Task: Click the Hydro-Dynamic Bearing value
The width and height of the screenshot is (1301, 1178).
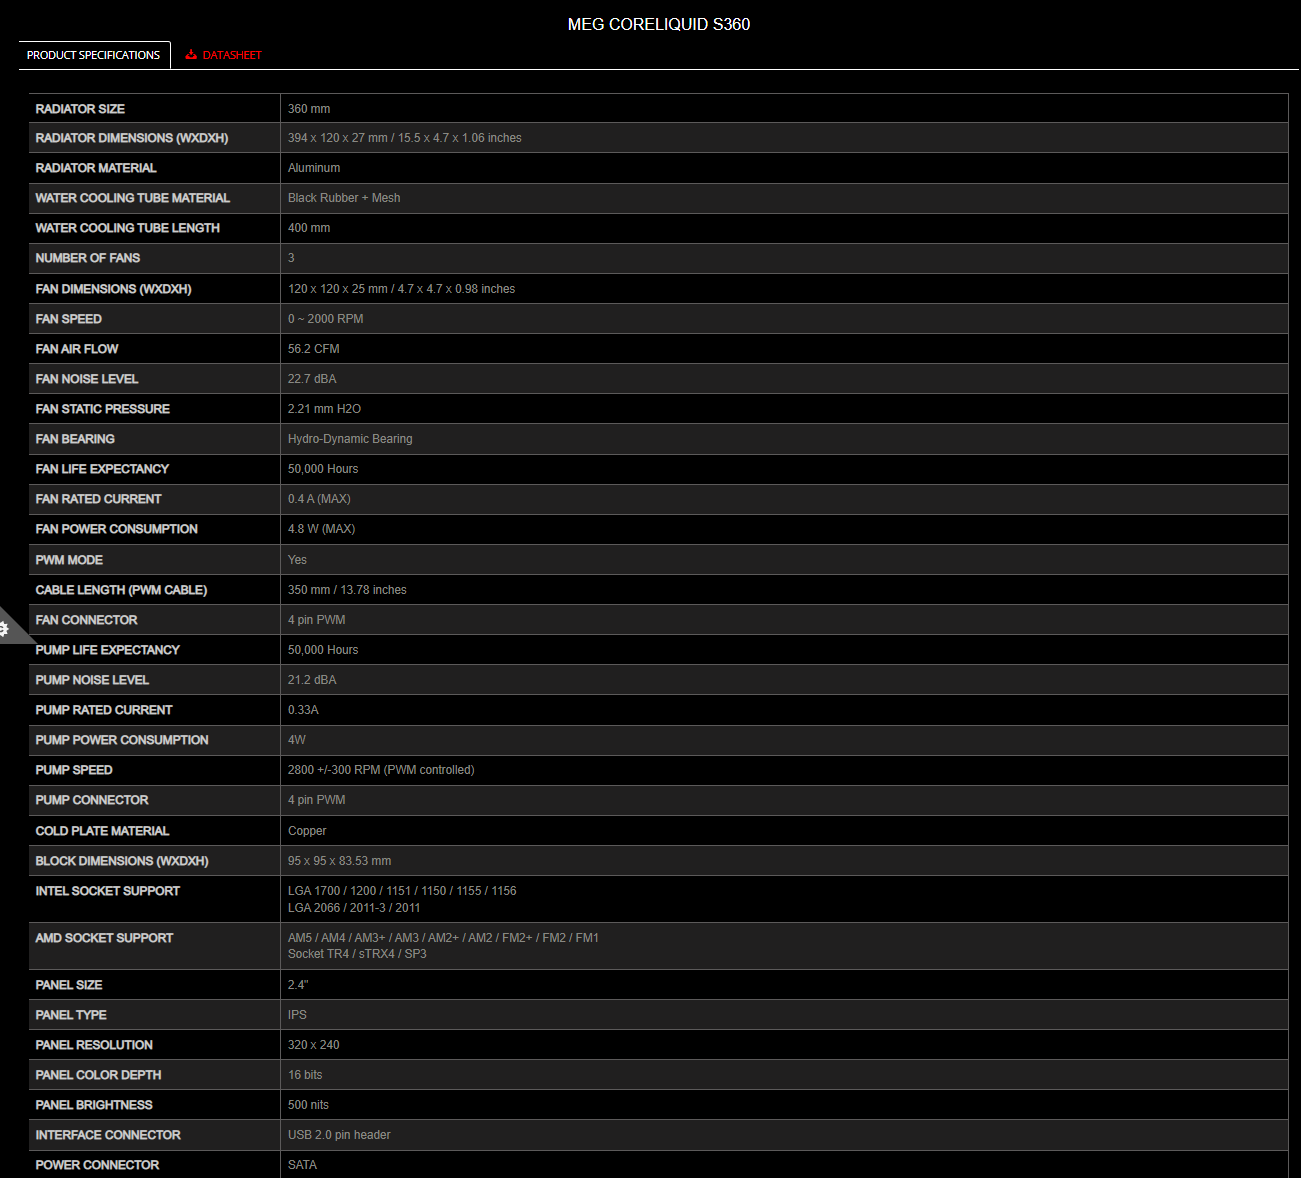Action: [350, 439]
